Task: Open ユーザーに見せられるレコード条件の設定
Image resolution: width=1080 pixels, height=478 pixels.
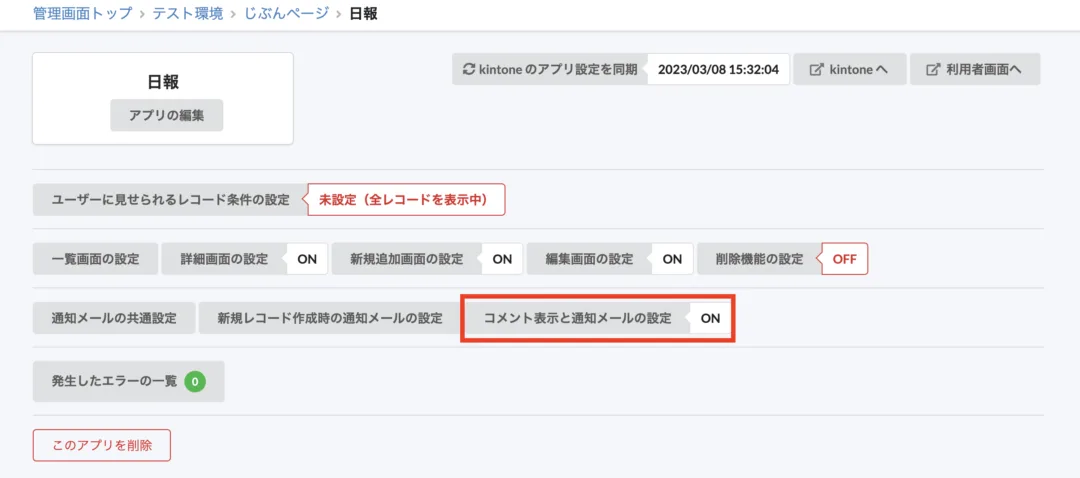Action: click(170, 200)
